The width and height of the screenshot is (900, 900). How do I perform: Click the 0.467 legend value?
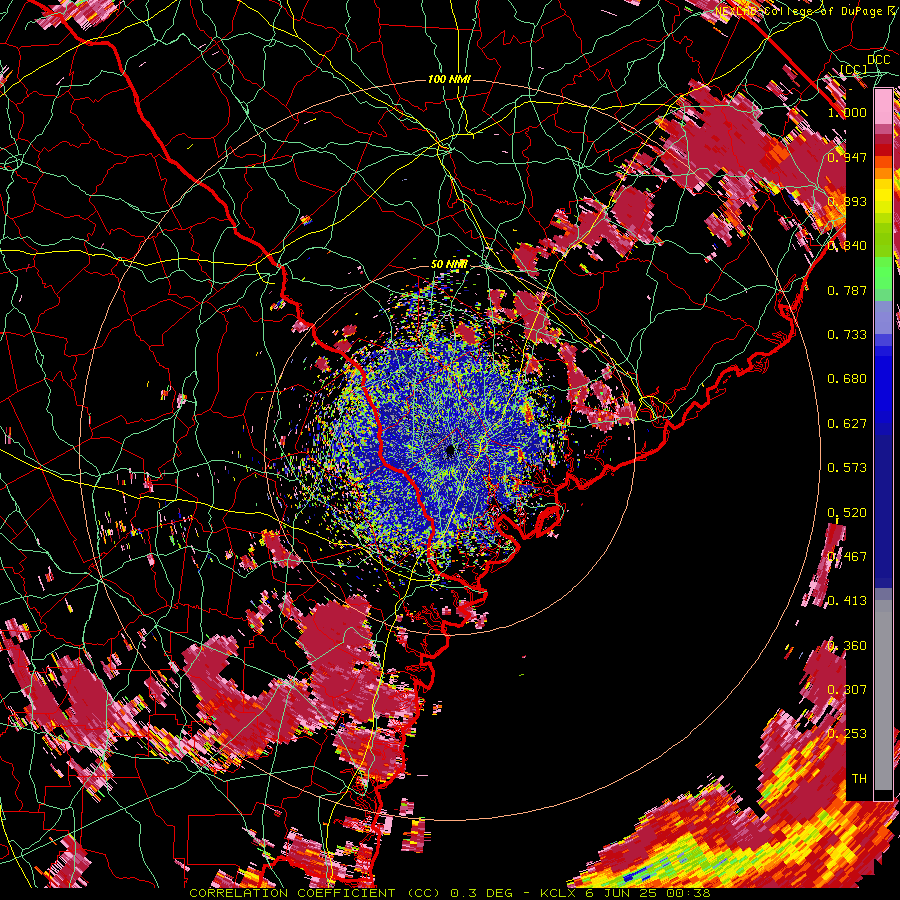[x=847, y=557]
